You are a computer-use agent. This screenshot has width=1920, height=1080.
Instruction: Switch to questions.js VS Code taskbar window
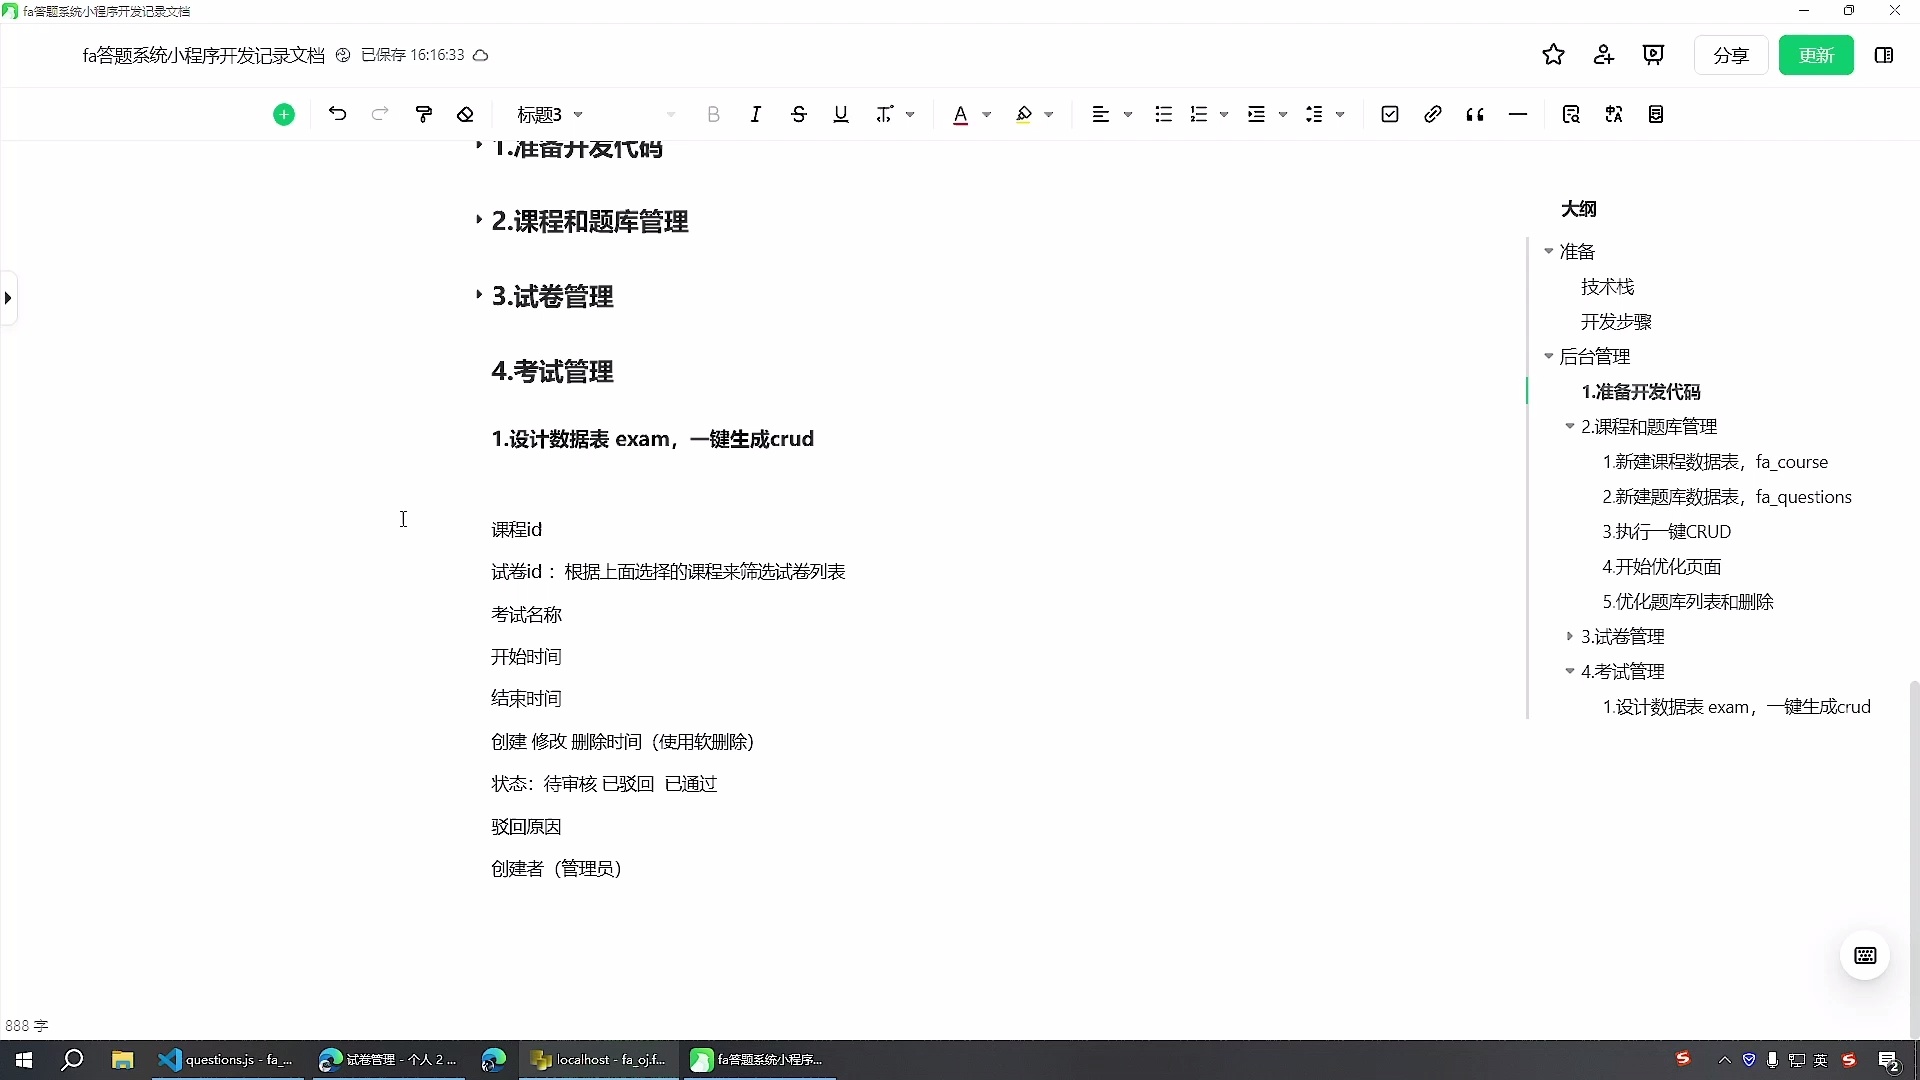point(226,1060)
